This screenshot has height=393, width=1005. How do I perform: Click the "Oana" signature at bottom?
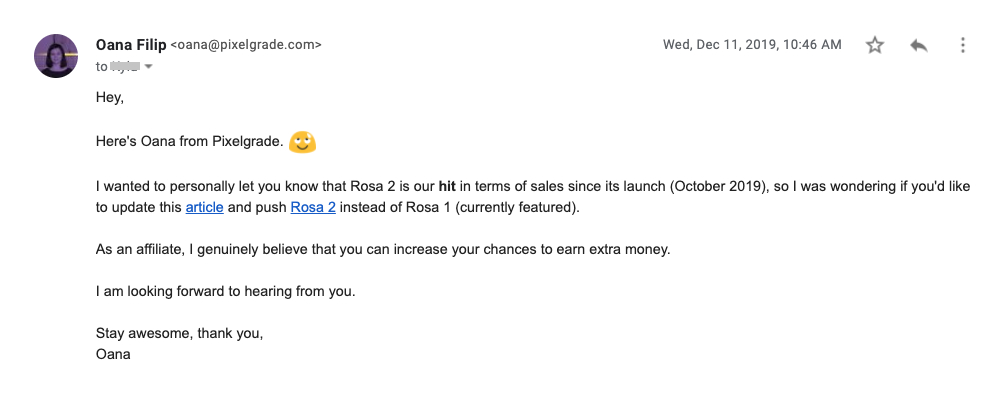point(113,354)
